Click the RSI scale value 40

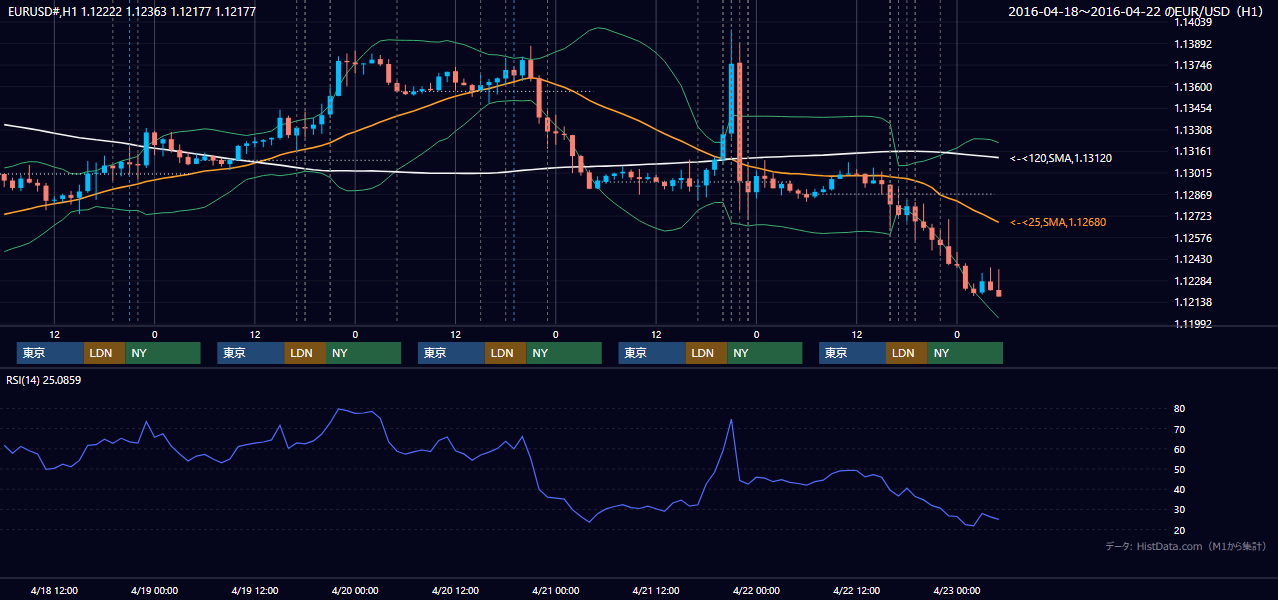click(1179, 490)
